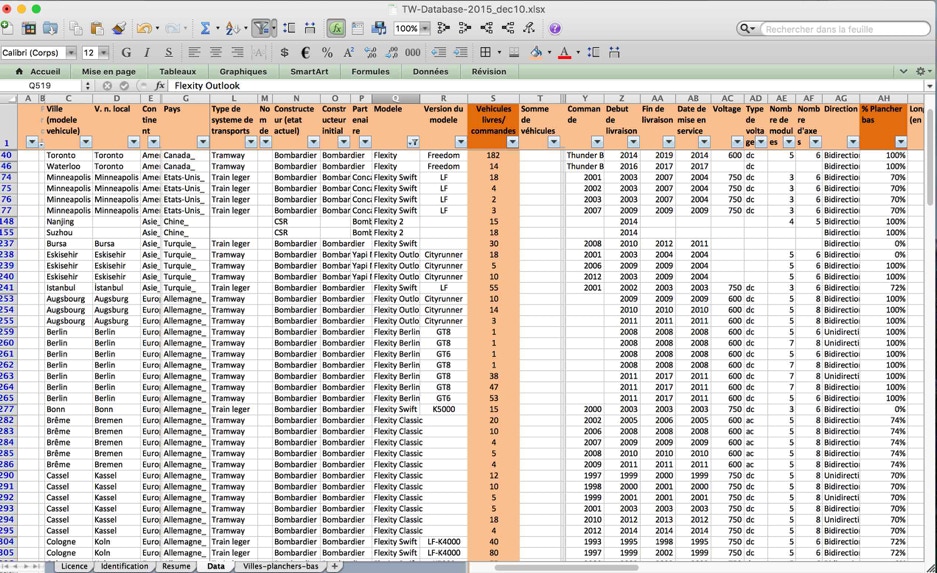Click the search field Rechercher dans la feuille
The image size is (937, 573).
(x=846, y=29)
